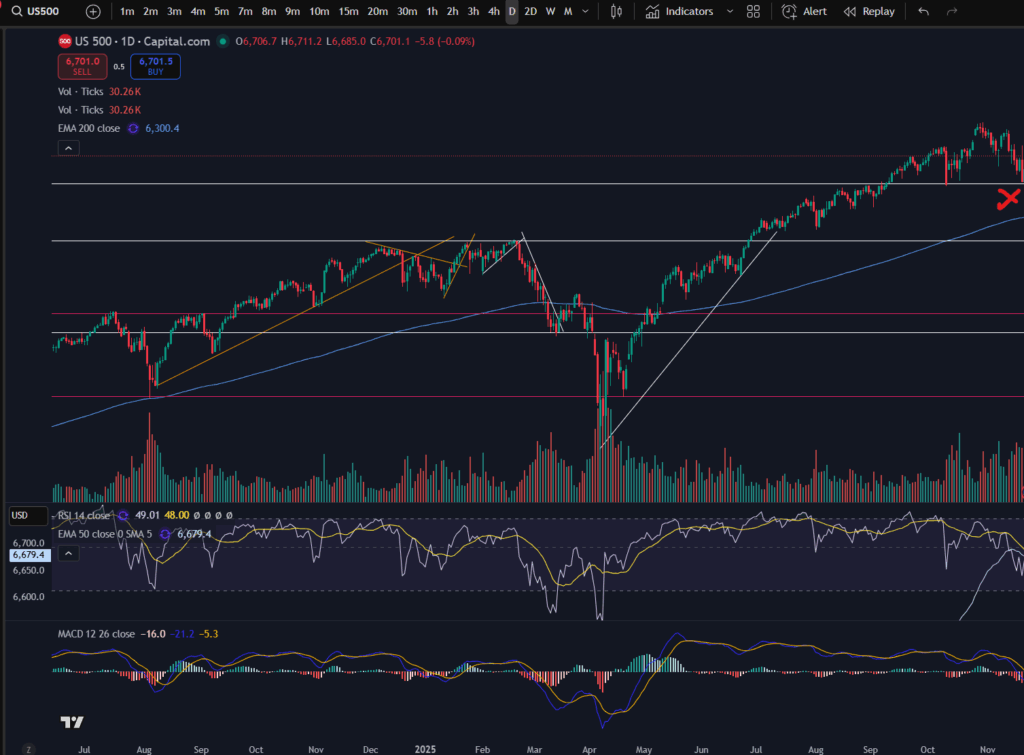Switch chart to 9m interval
The image size is (1024, 755).
[293, 11]
